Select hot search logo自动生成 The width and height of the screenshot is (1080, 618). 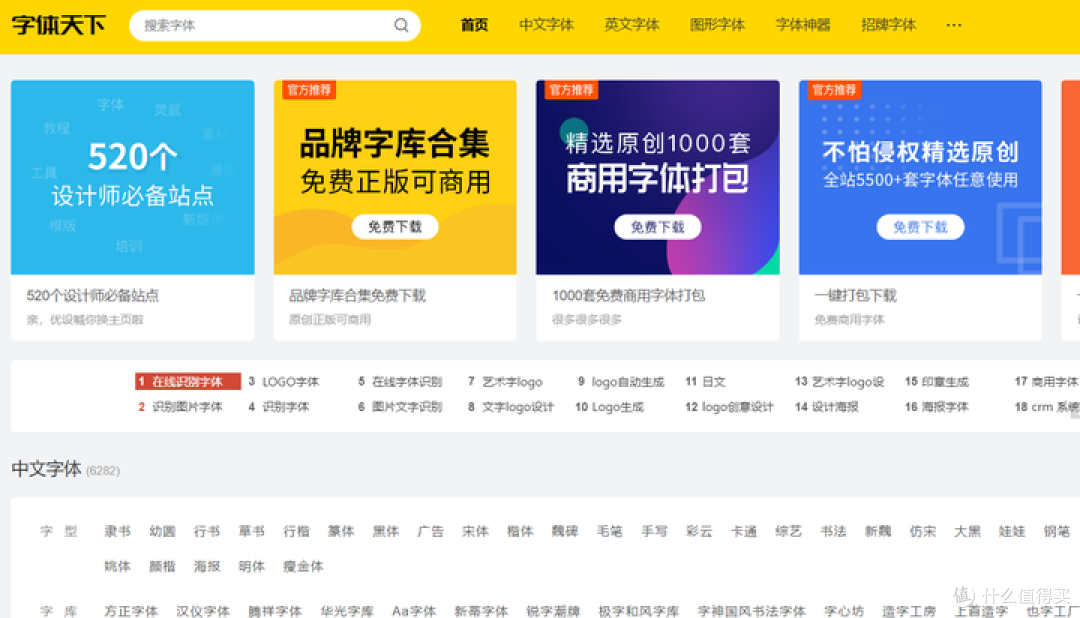point(627,382)
